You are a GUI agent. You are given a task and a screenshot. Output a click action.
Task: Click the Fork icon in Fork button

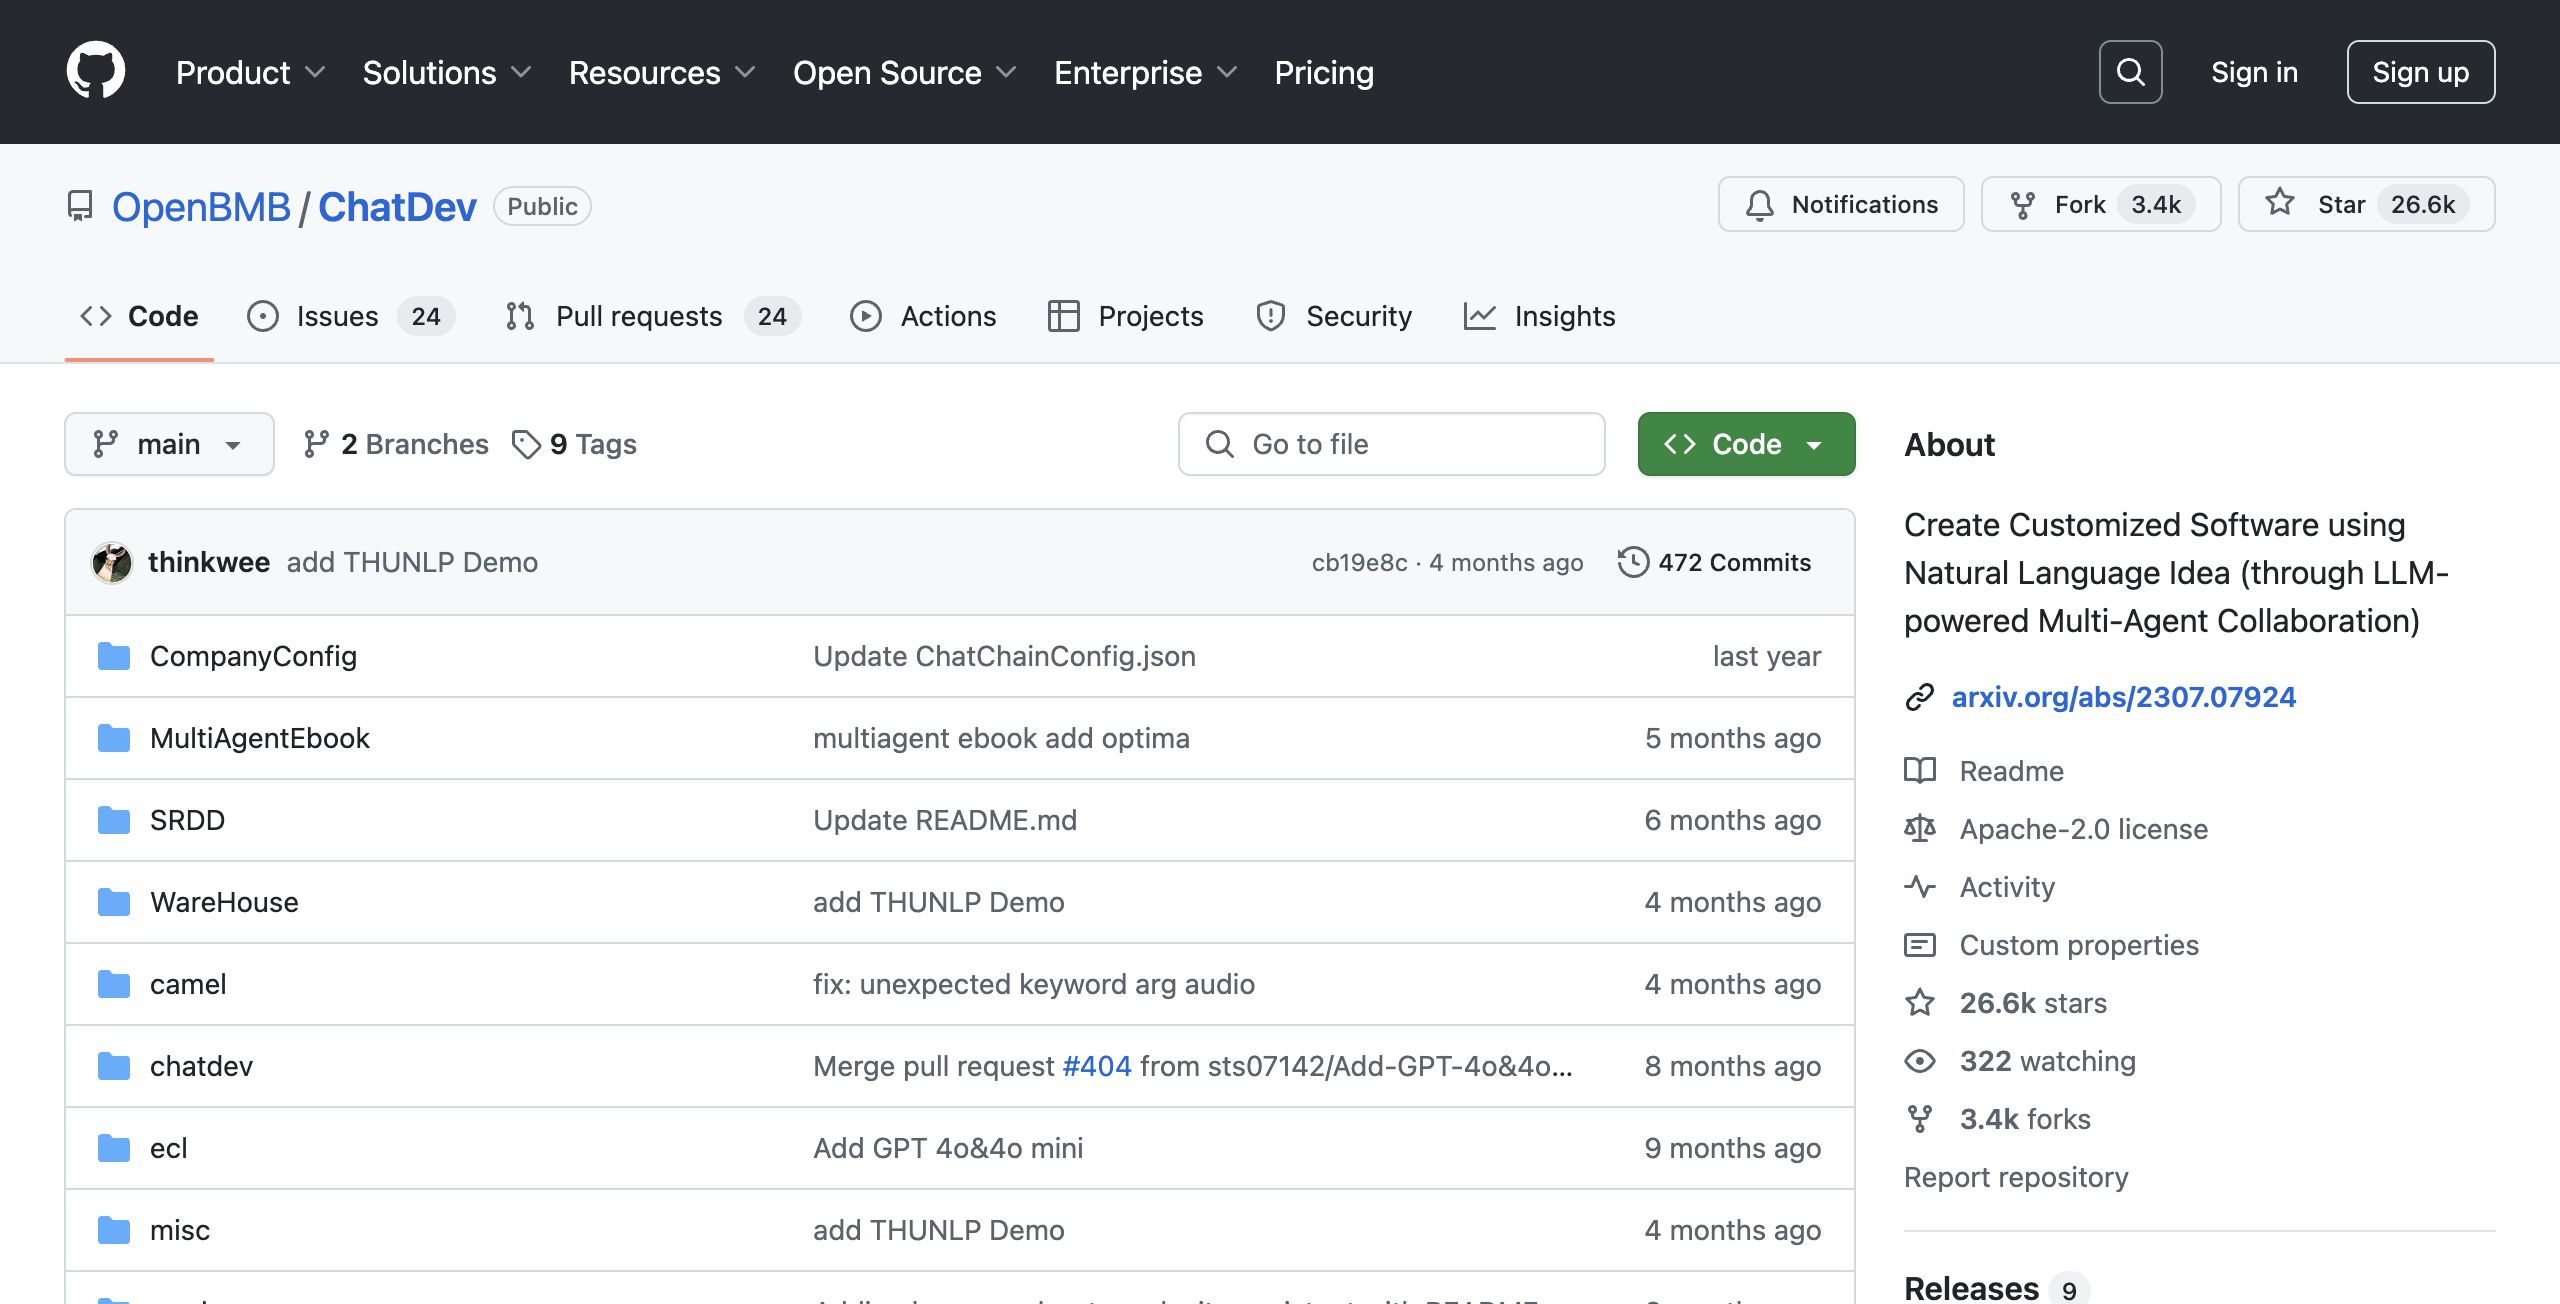2022,205
